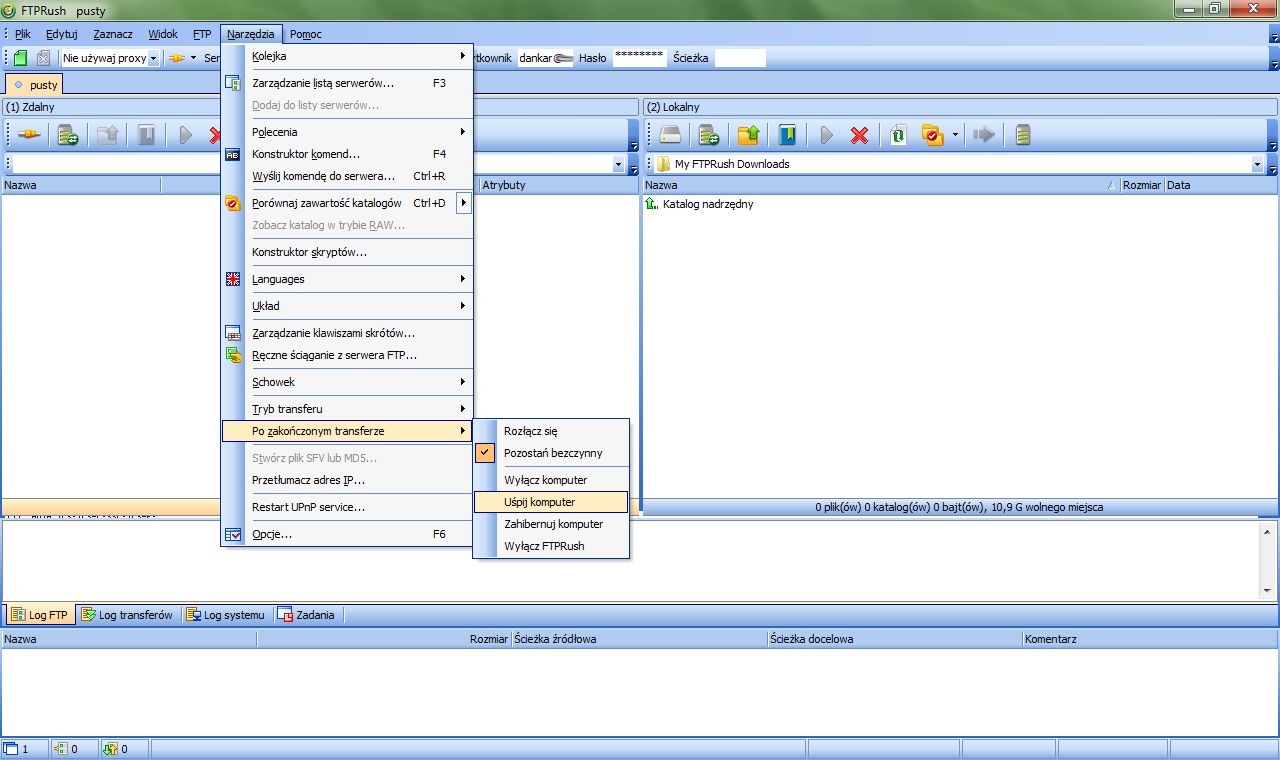Click Ścieżka docelowa column header

tap(894, 639)
